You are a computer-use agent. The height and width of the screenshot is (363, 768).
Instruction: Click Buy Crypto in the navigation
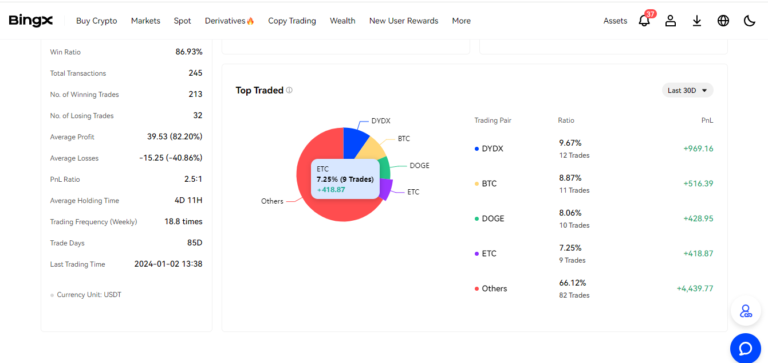pos(96,21)
